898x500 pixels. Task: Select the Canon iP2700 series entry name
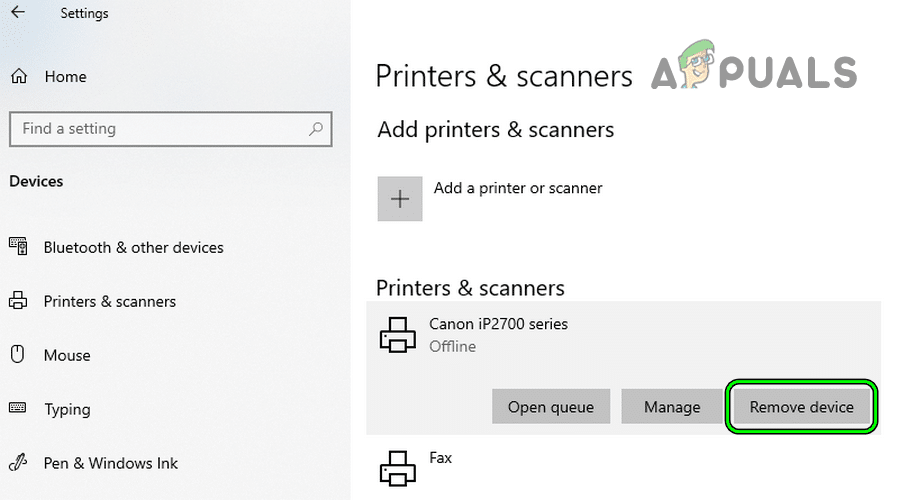pyautogui.click(x=498, y=324)
